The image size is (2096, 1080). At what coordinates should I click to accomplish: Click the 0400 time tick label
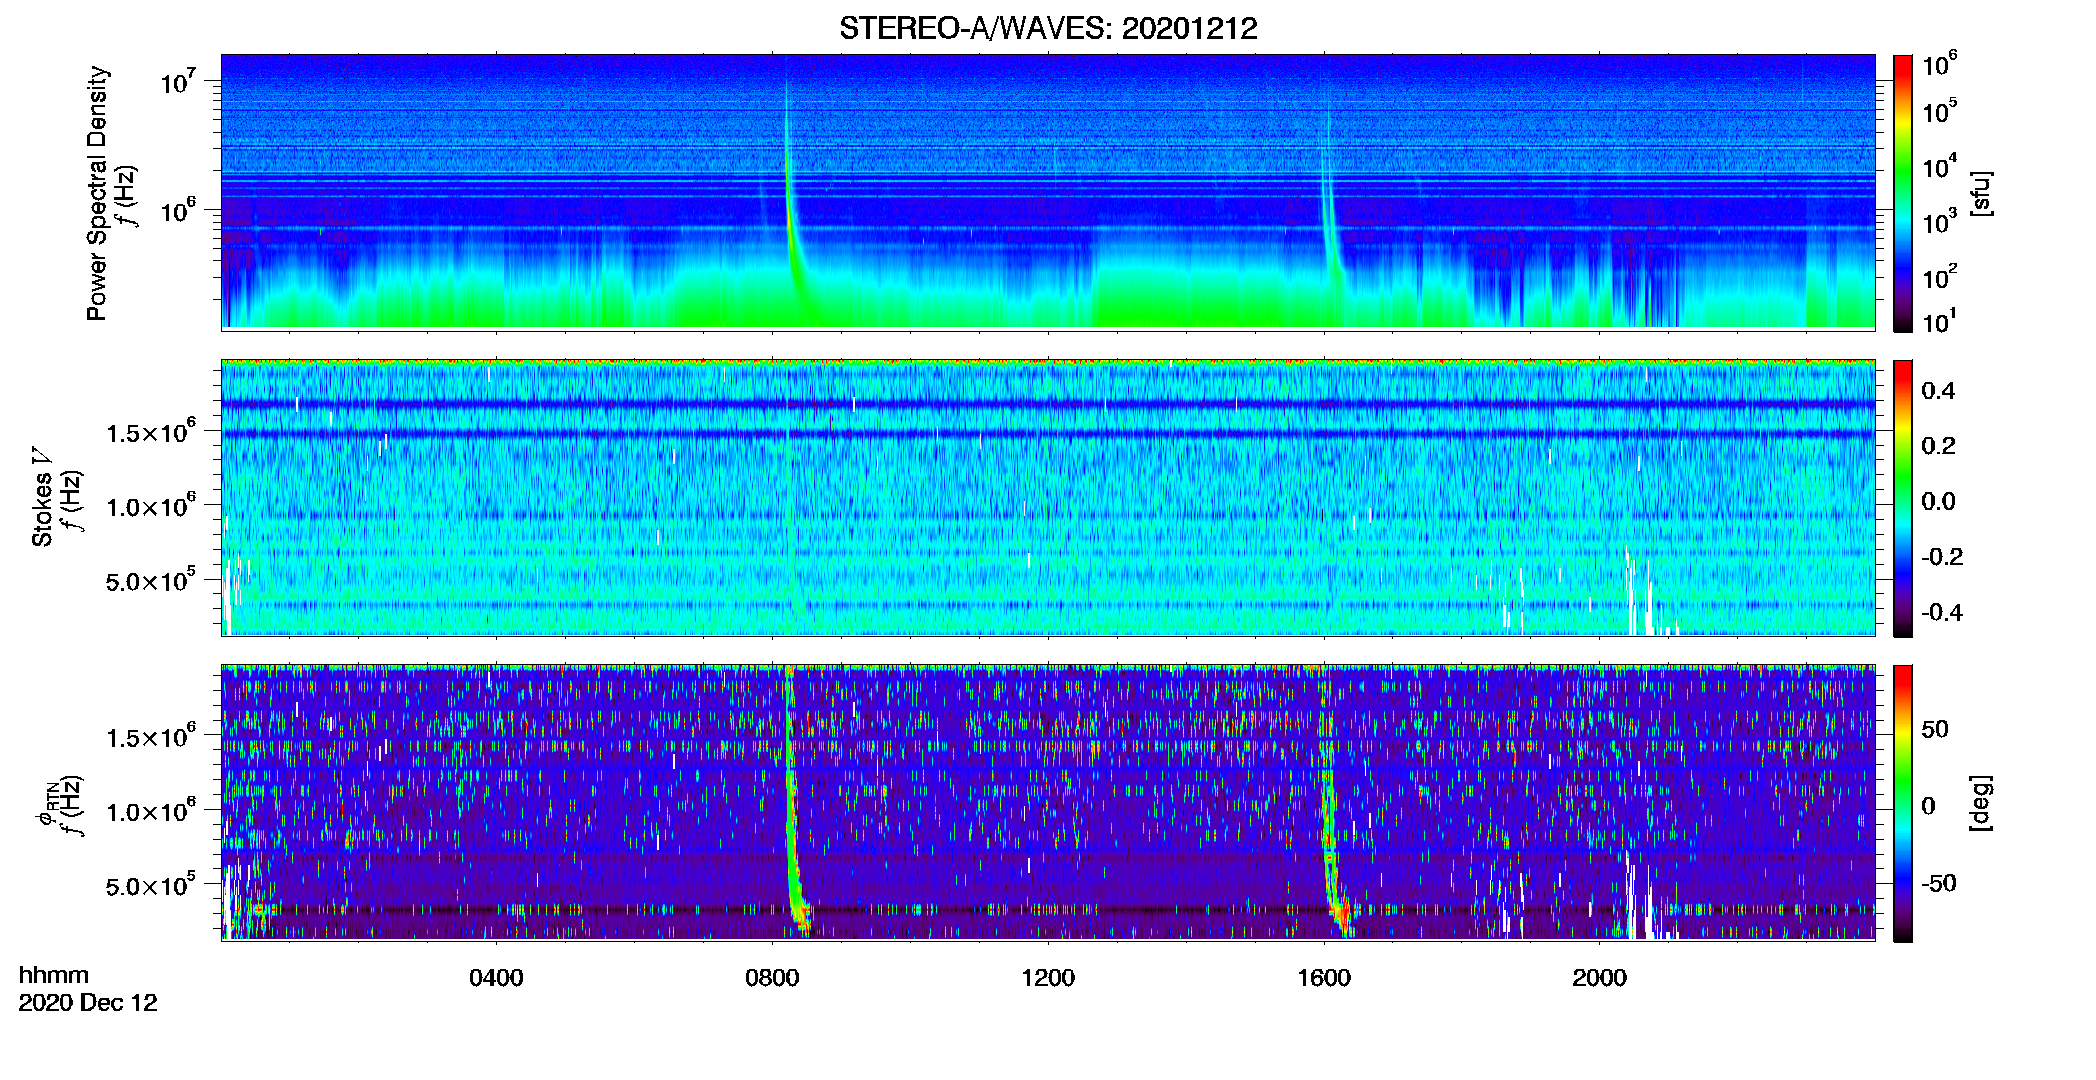496,977
